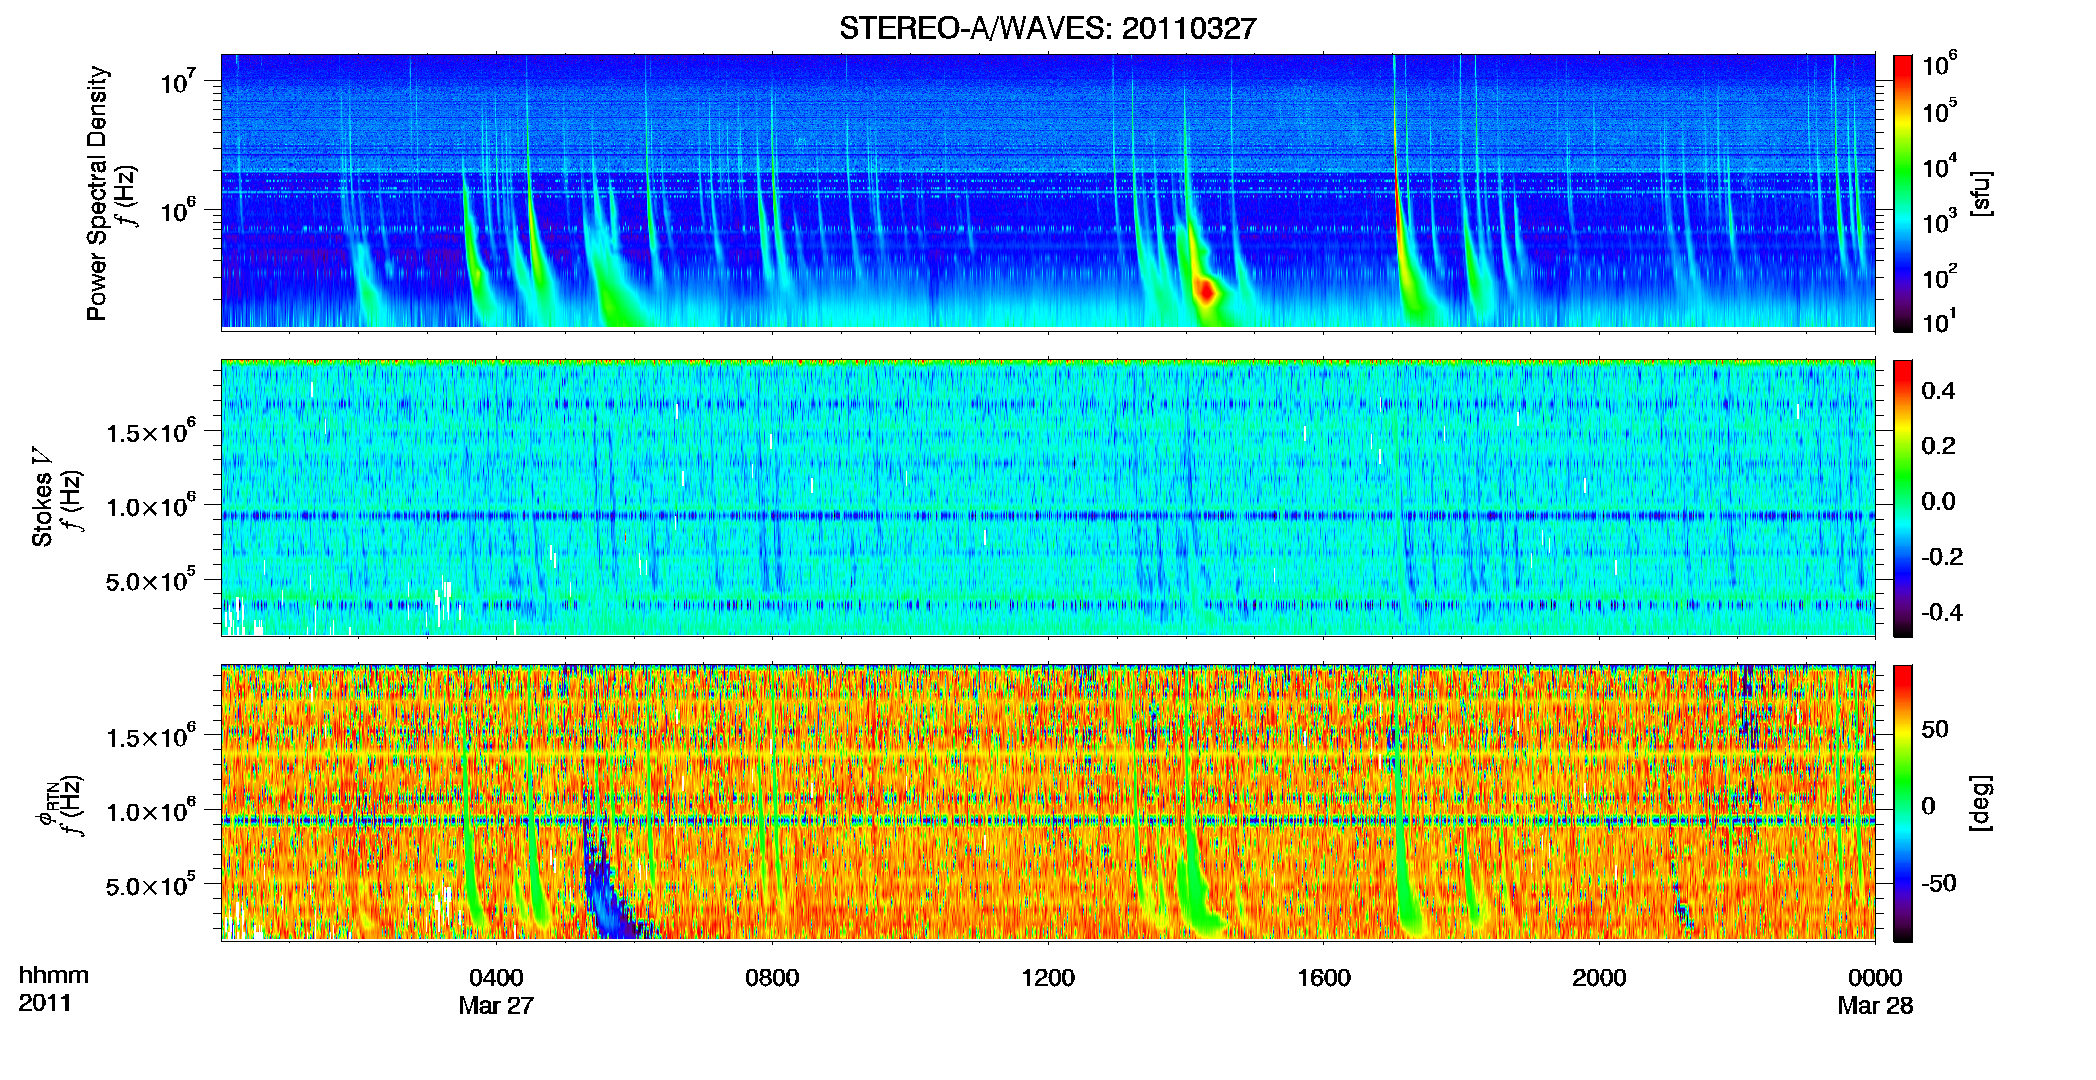Click the 2000 time axis label
Screen dimensions: 2096x1080
pos(1599,978)
